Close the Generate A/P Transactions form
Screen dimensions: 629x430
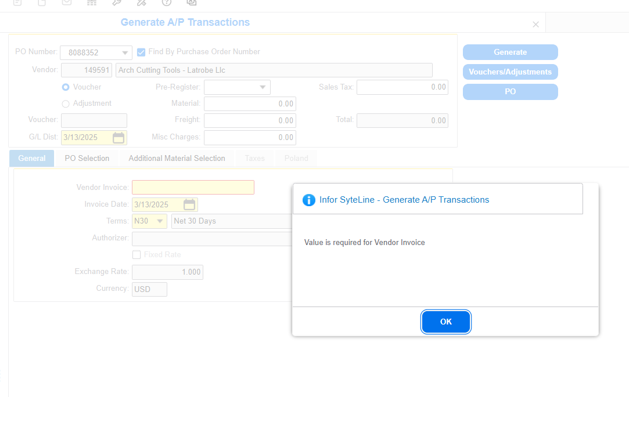[x=536, y=25]
